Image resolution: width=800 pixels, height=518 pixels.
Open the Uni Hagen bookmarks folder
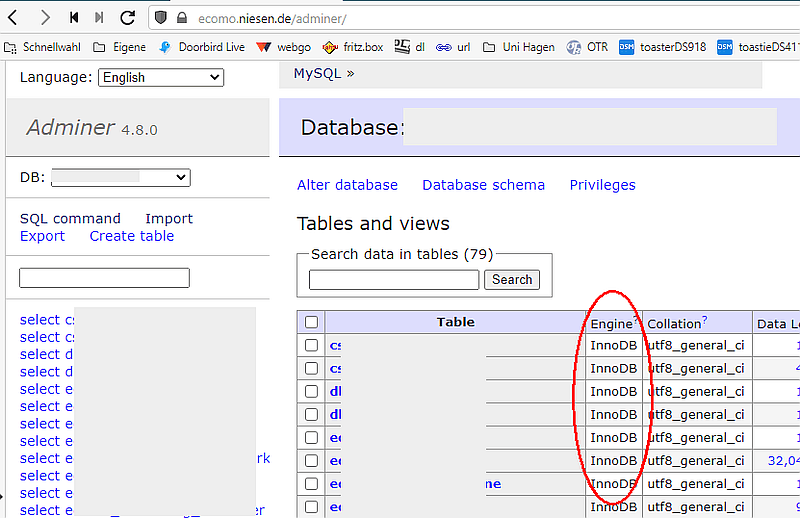pos(519,47)
